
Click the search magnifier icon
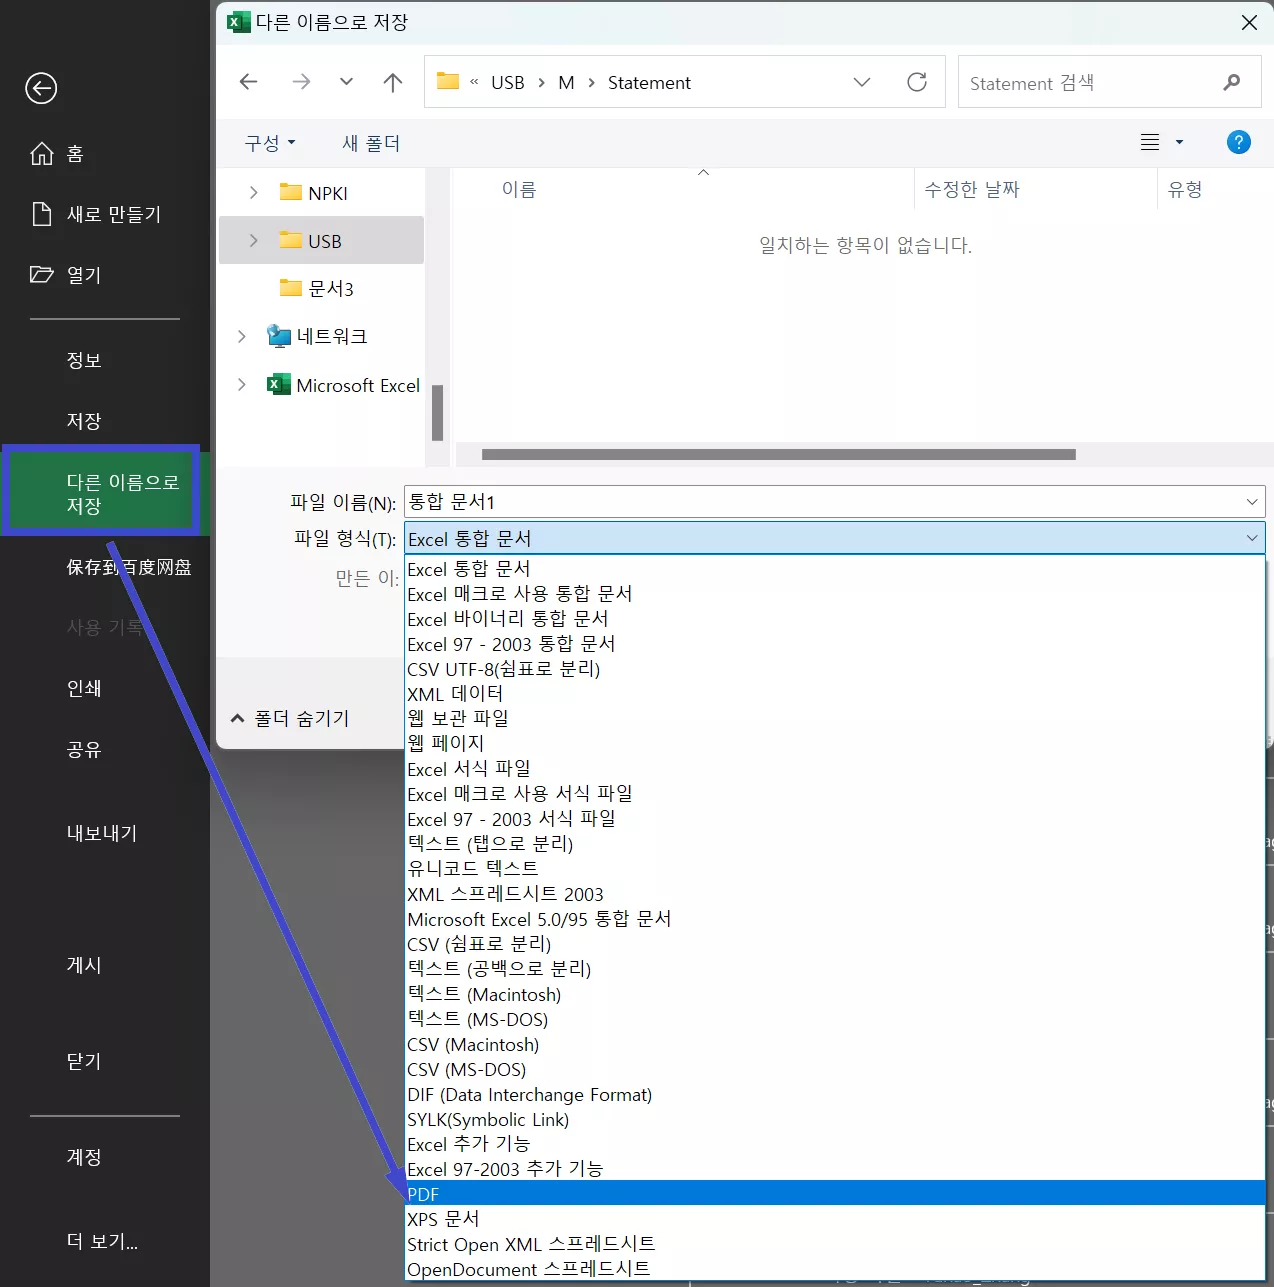click(1232, 82)
